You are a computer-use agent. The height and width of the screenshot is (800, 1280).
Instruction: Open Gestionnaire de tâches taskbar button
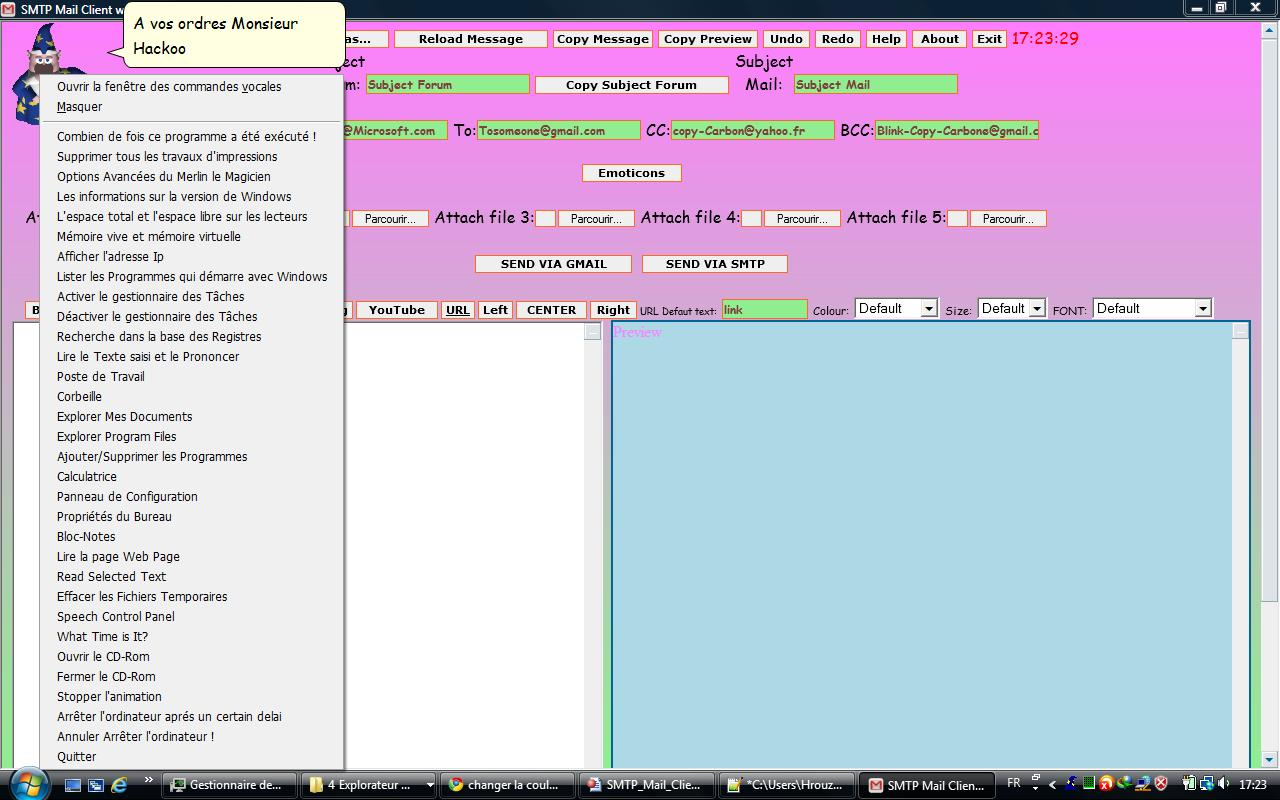(230, 785)
